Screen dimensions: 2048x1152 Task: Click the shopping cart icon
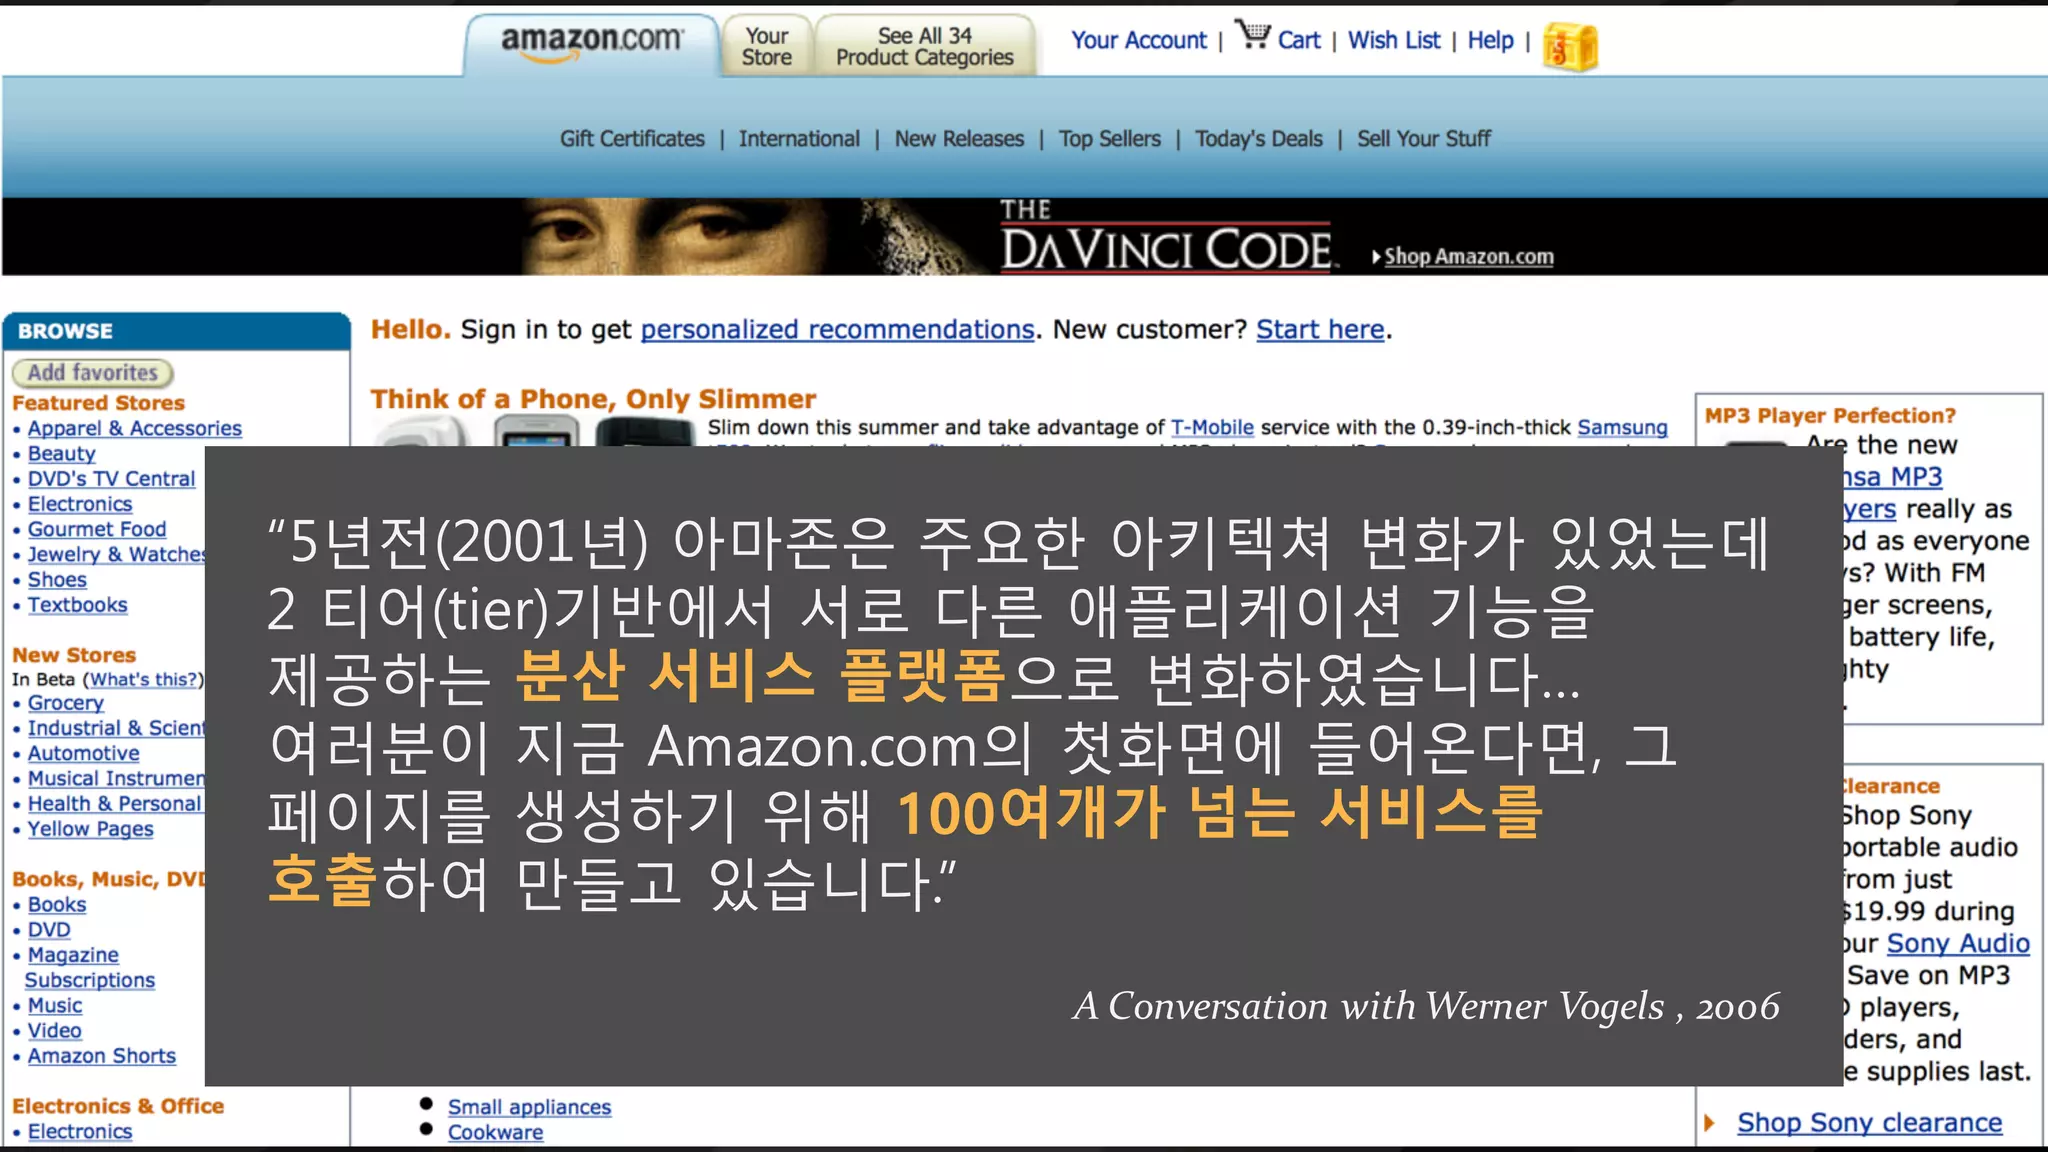(x=1252, y=35)
